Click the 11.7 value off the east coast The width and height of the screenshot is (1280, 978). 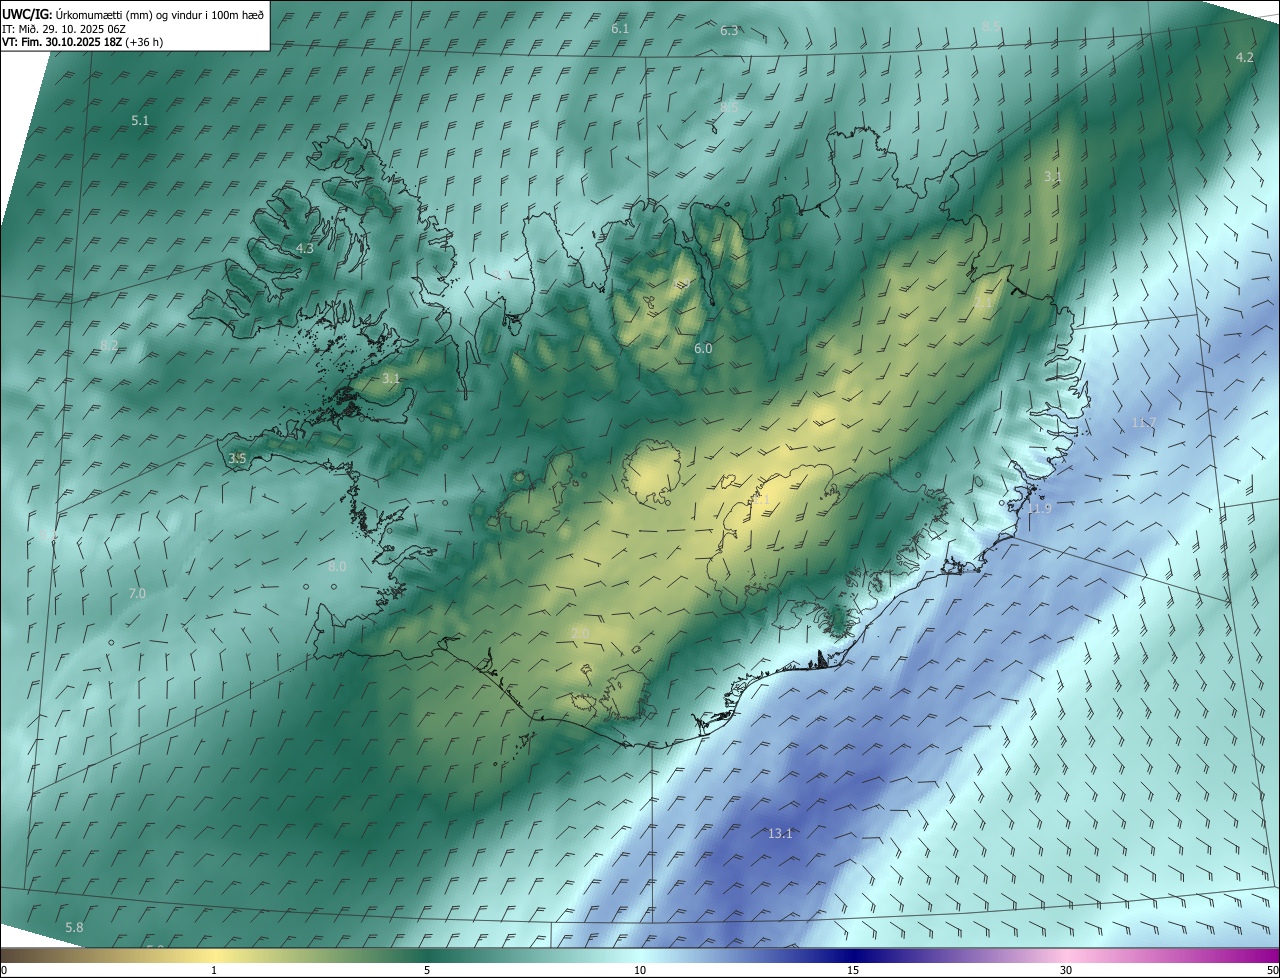(1144, 423)
